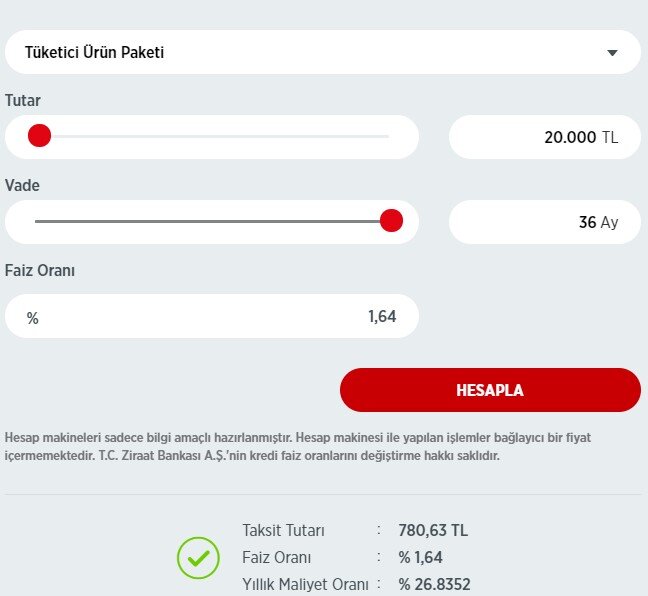Click the Tutar slider red handle

click(x=39, y=136)
